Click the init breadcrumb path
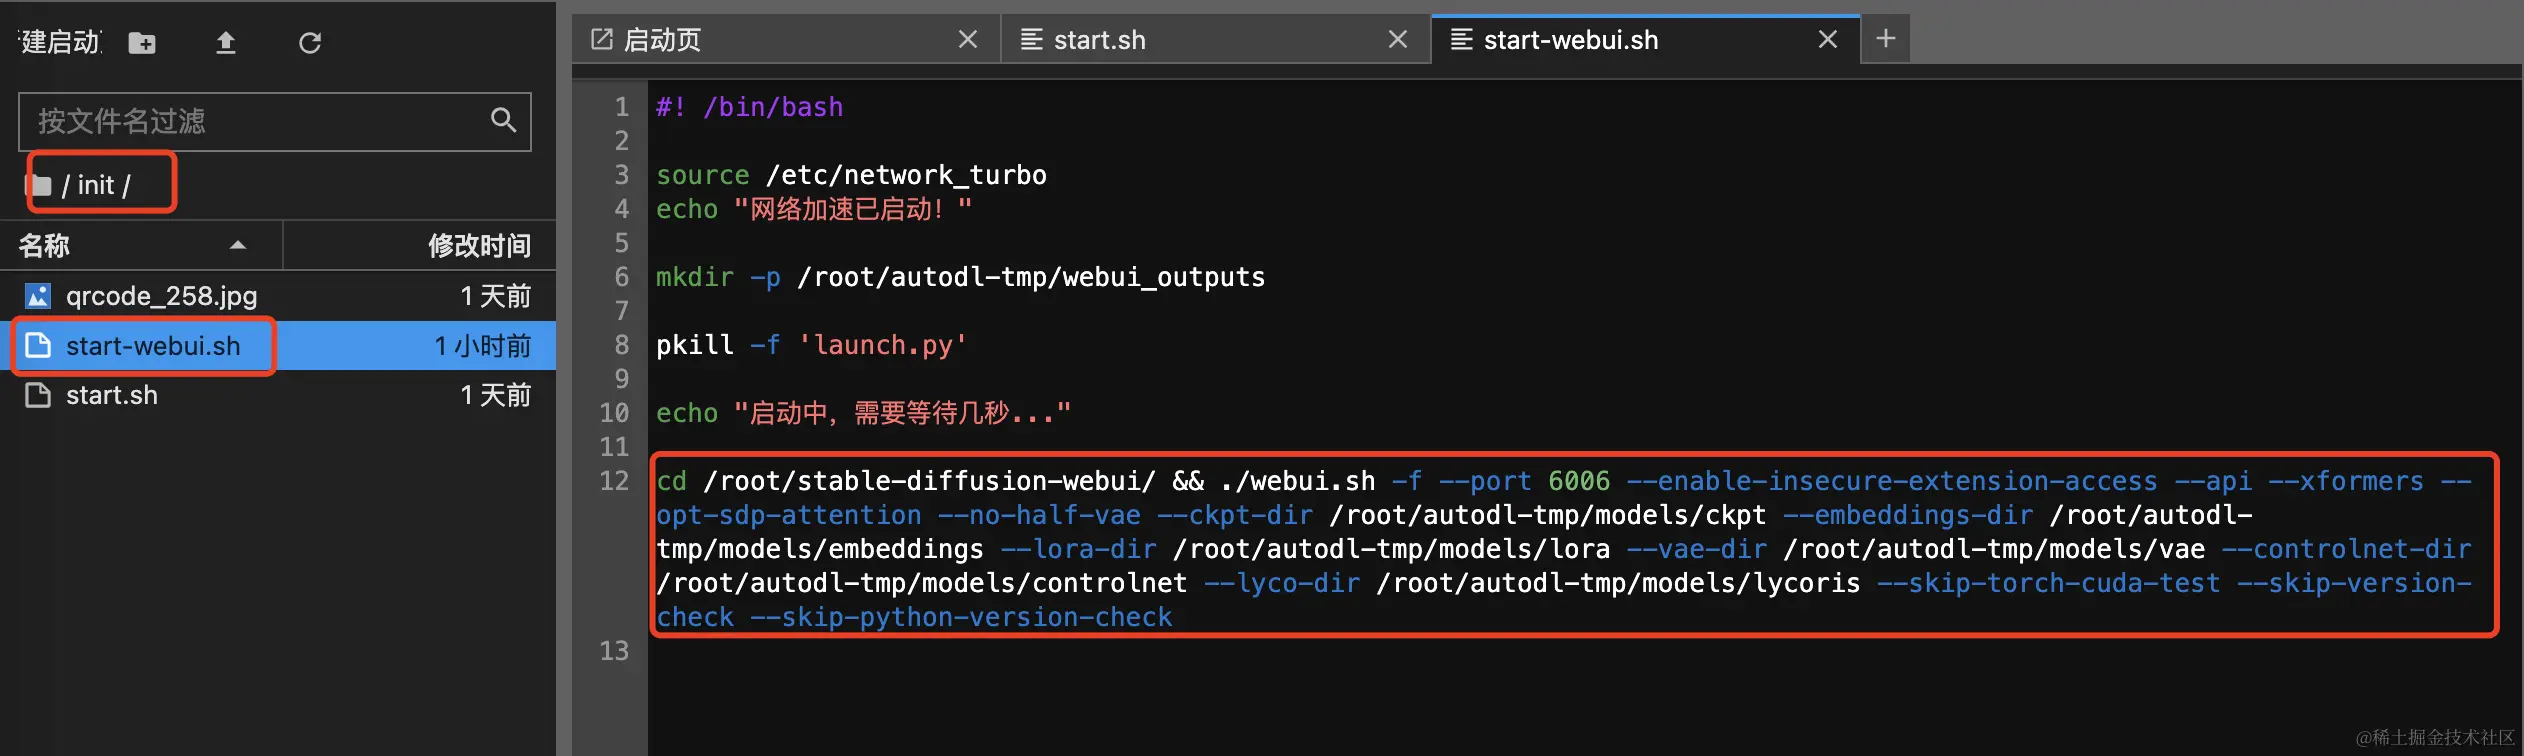 [96, 185]
